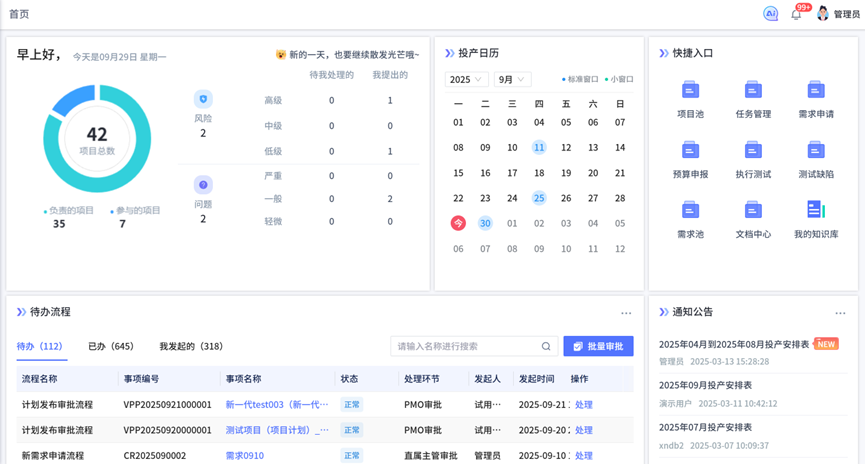Click the 待我处理的 column heading
Screen dimensions: 865x464
pyautogui.click(x=332, y=75)
